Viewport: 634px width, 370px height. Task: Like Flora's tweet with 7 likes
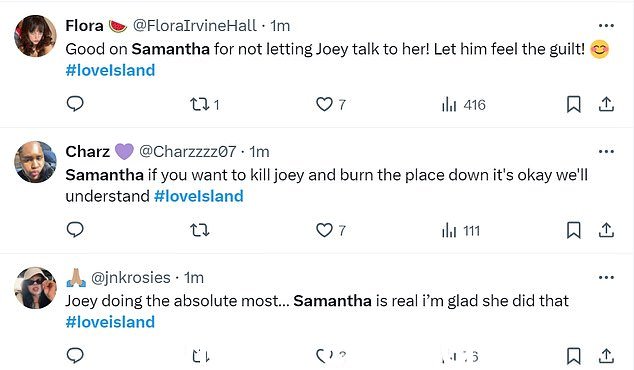pos(330,104)
